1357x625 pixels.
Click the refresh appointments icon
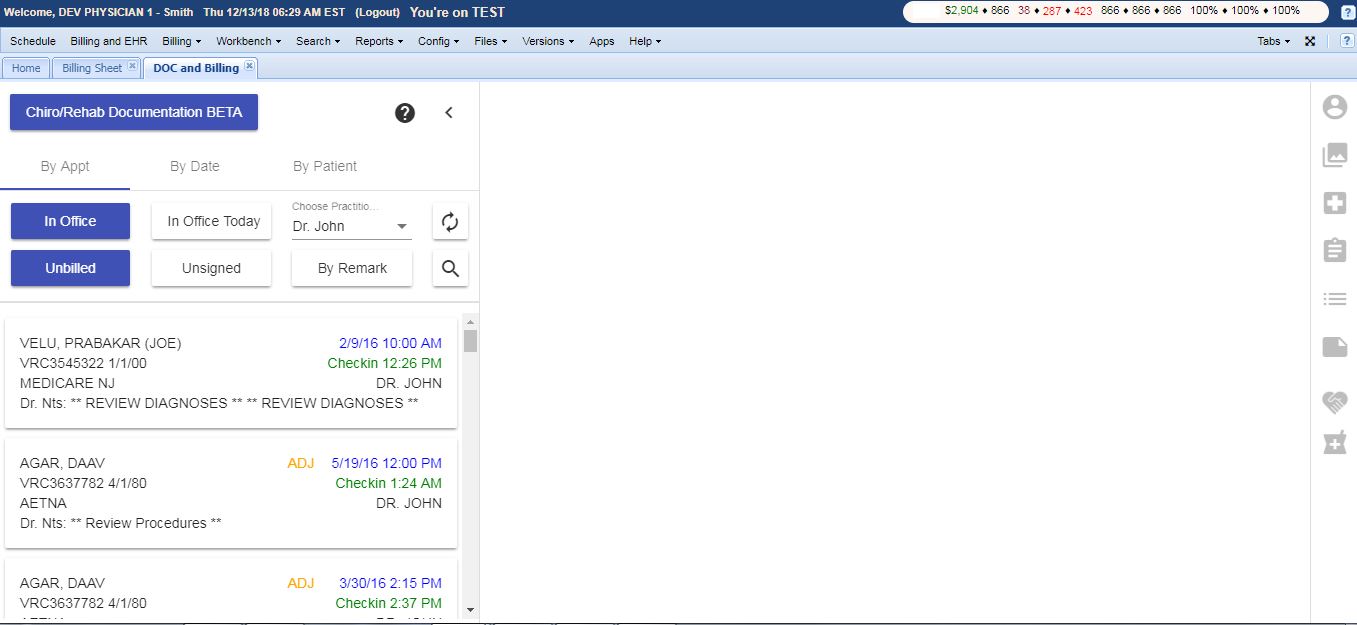pos(450,222)
